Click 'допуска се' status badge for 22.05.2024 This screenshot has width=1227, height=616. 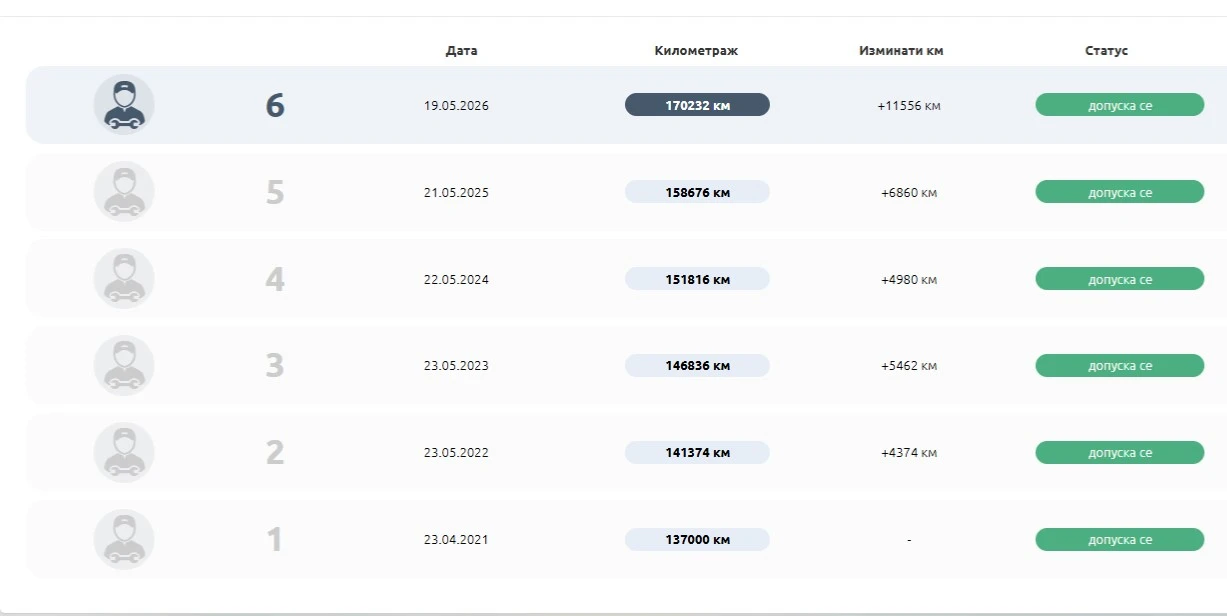coord(1120,279)
